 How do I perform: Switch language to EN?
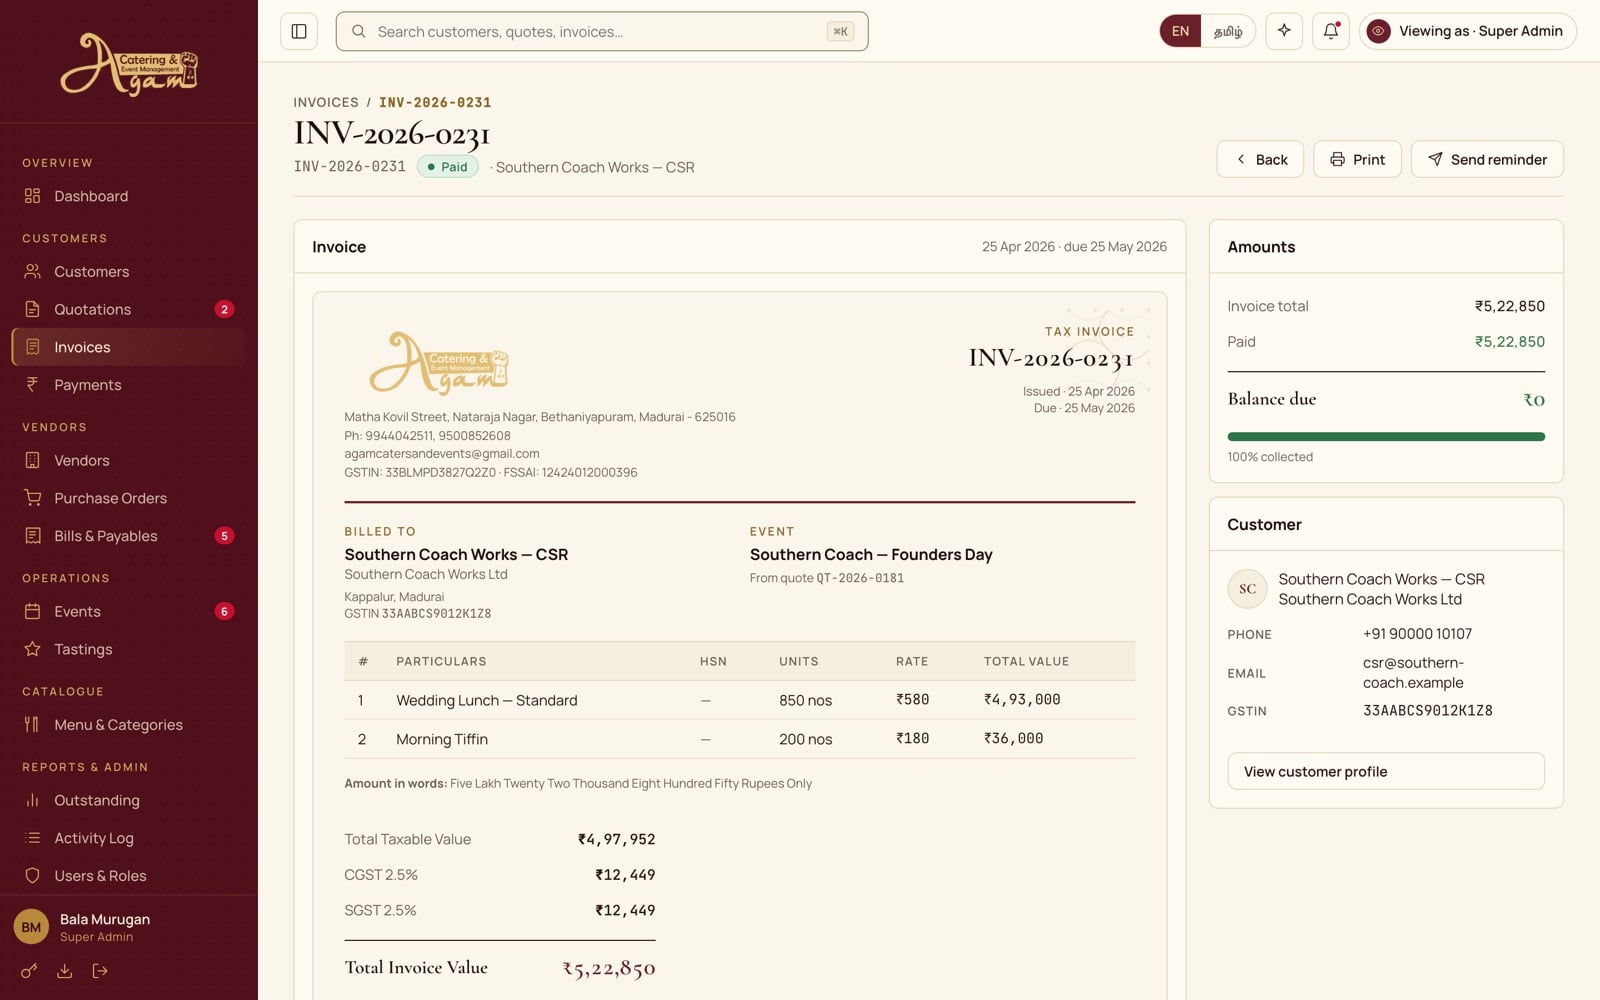1180,31
